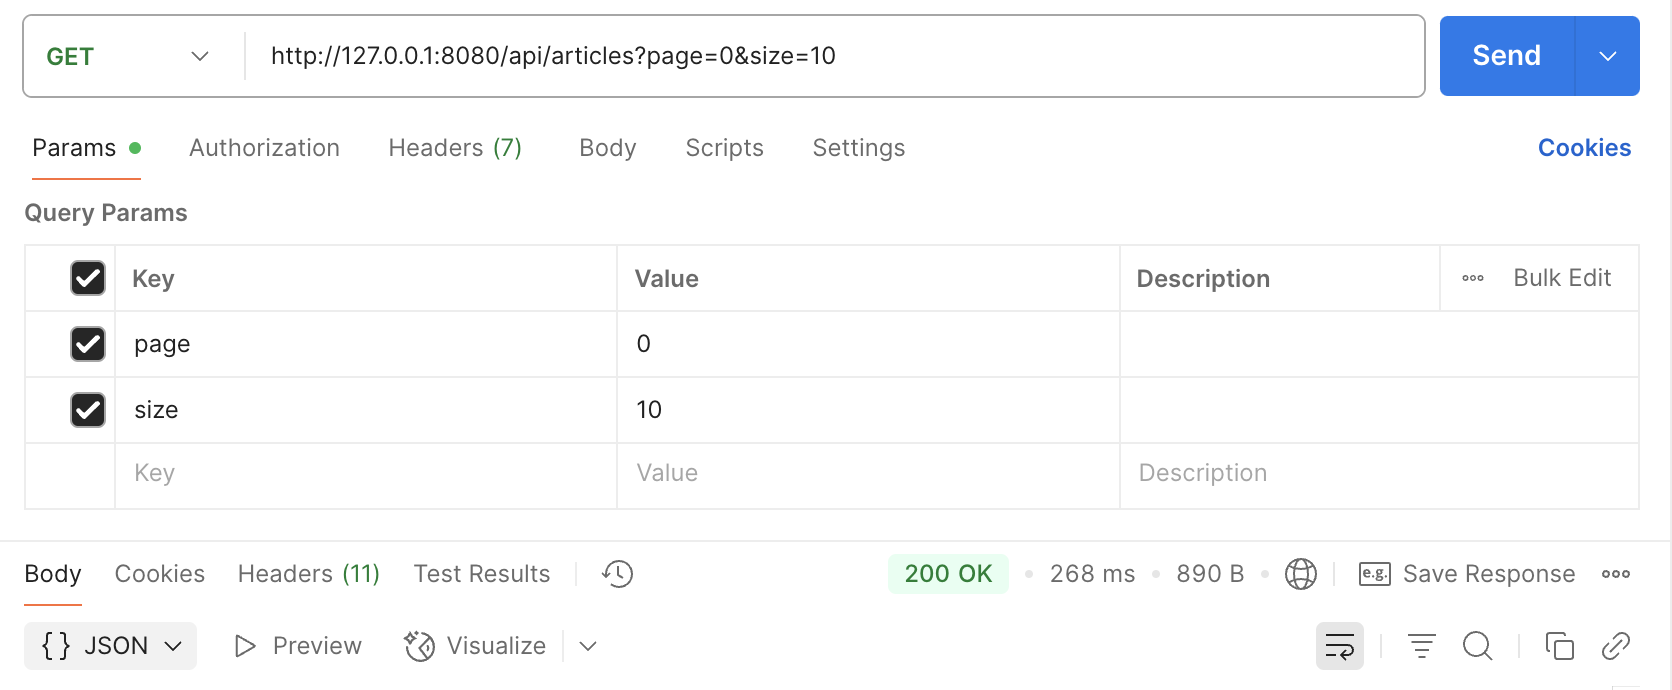Open response more options ellipsis
This screenshot has height=690, width=1672.
tap(1615, 574)
